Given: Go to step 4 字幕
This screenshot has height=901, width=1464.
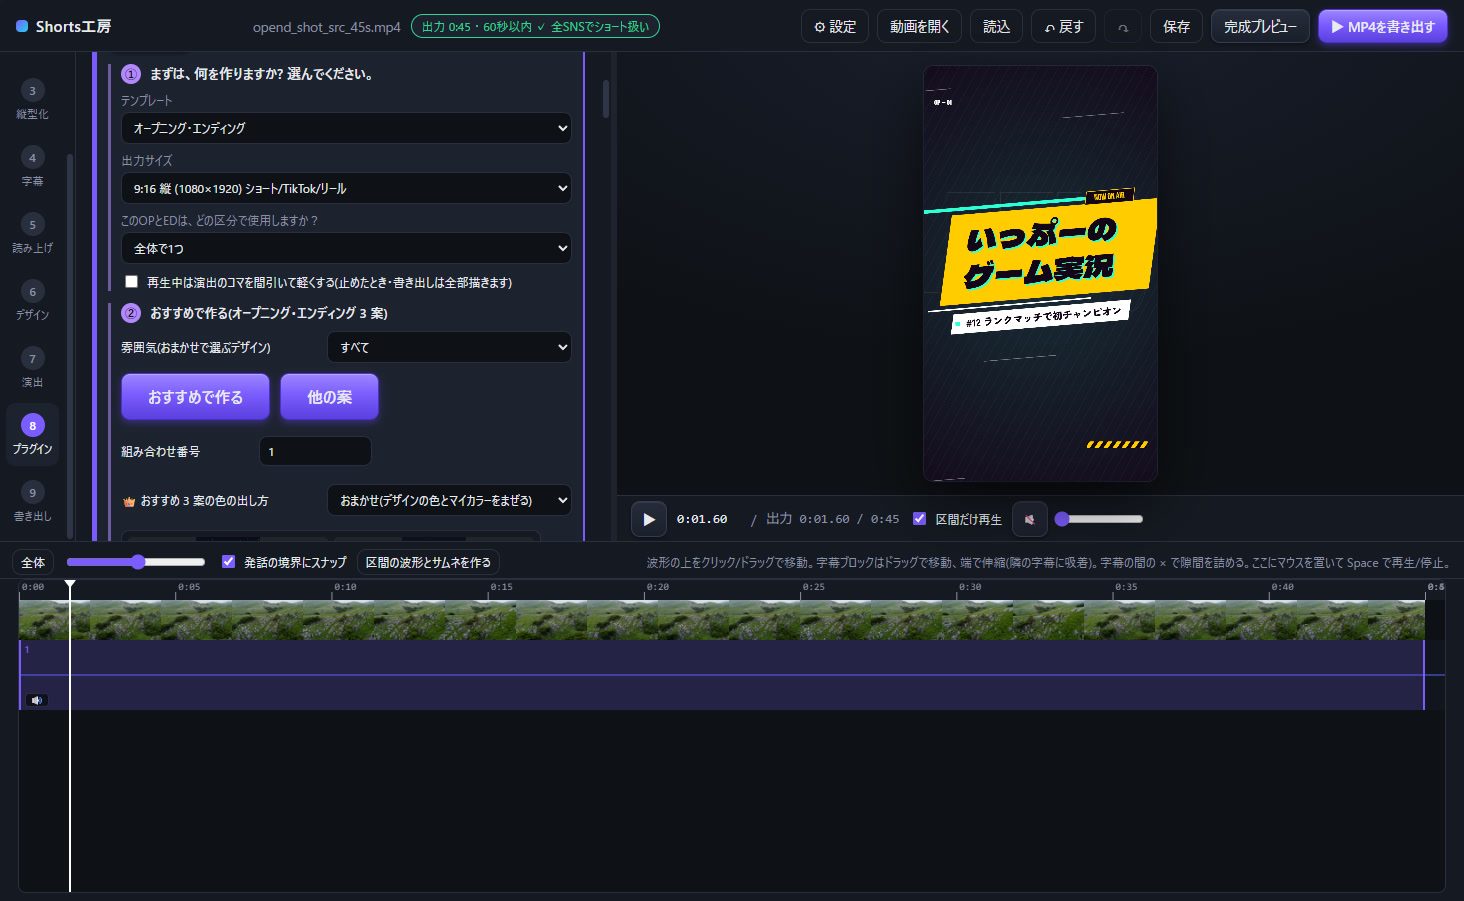Looking at the screenshot, I should 32,167.
